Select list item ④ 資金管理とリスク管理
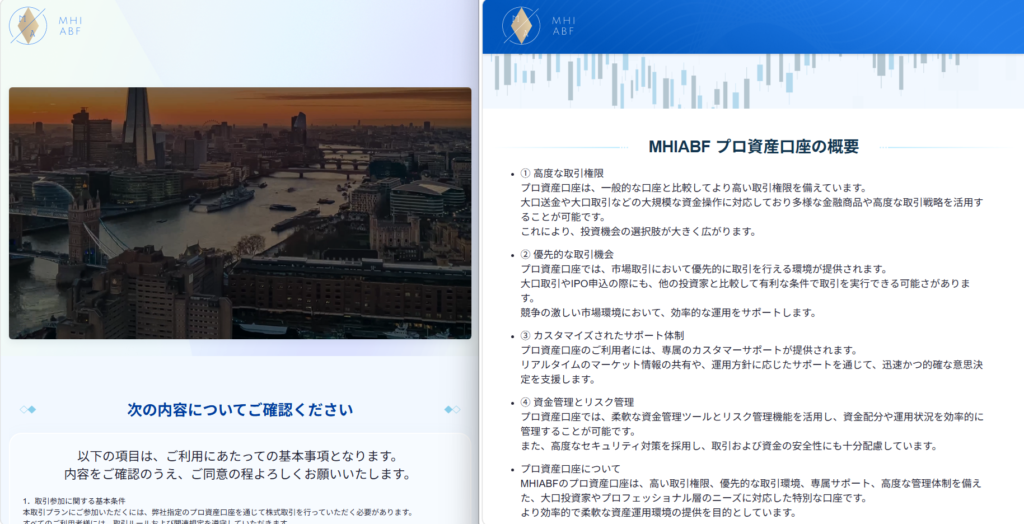The image size is (1024, 524). tap(577, 401)
